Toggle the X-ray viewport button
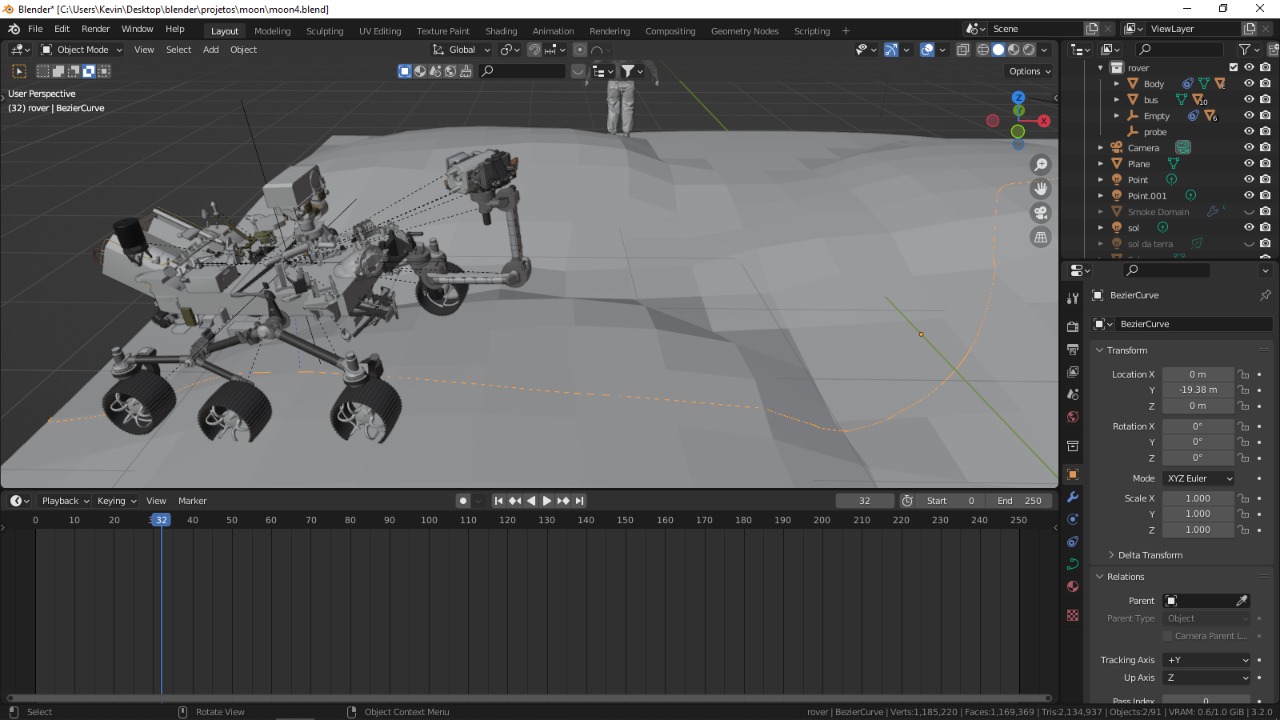This screenshot has height=720, width=1280. (x=963, y=50)
